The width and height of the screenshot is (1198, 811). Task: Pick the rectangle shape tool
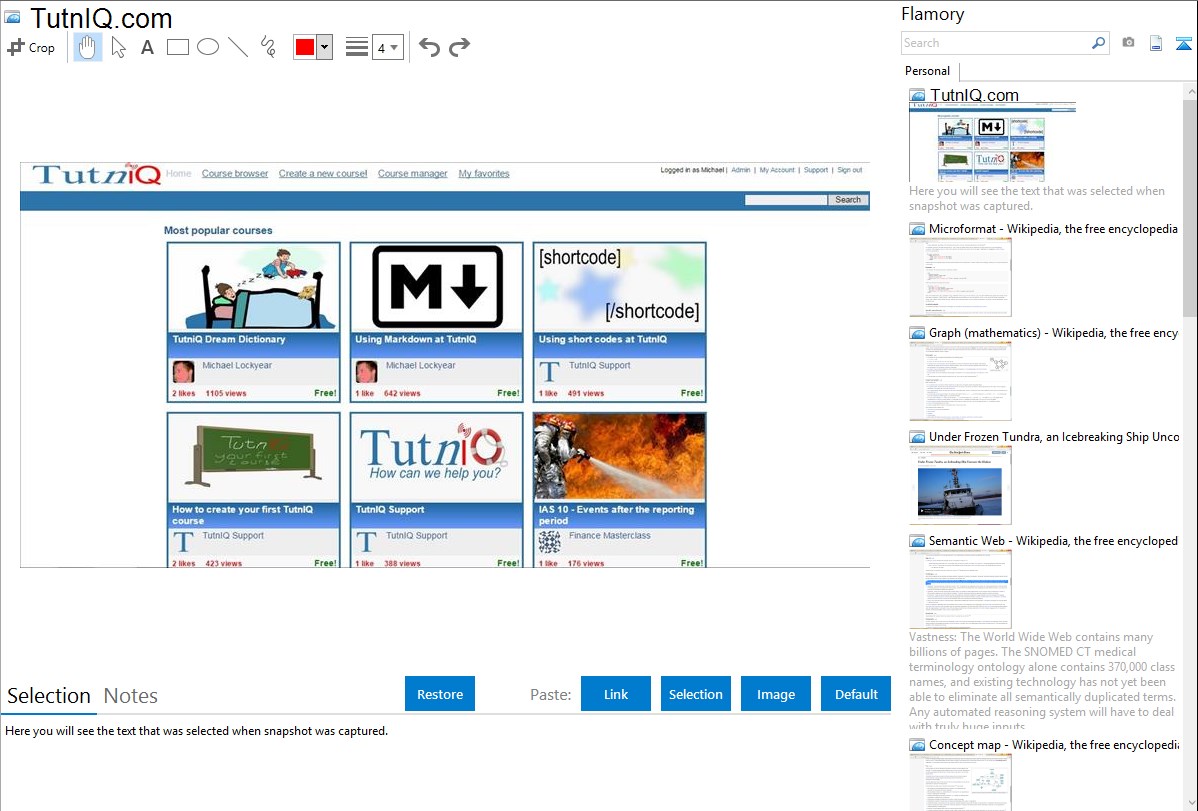click(x=178, y=47)
